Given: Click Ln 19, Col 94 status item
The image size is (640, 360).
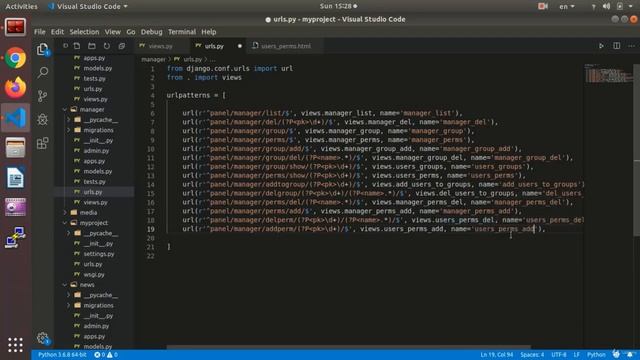Looking at the screenshot, I should pyautogui.click(x=496, y=355).
